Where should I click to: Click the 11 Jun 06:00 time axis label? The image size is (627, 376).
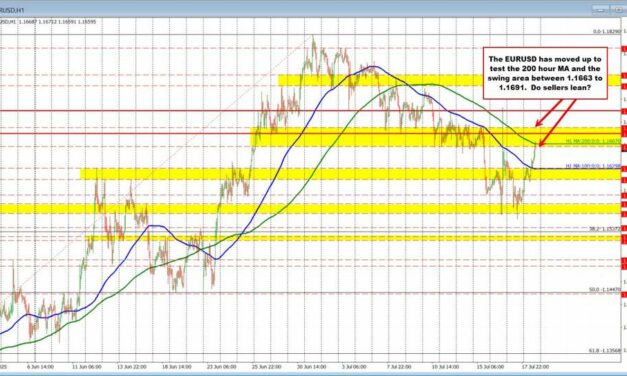coord(87,366)
